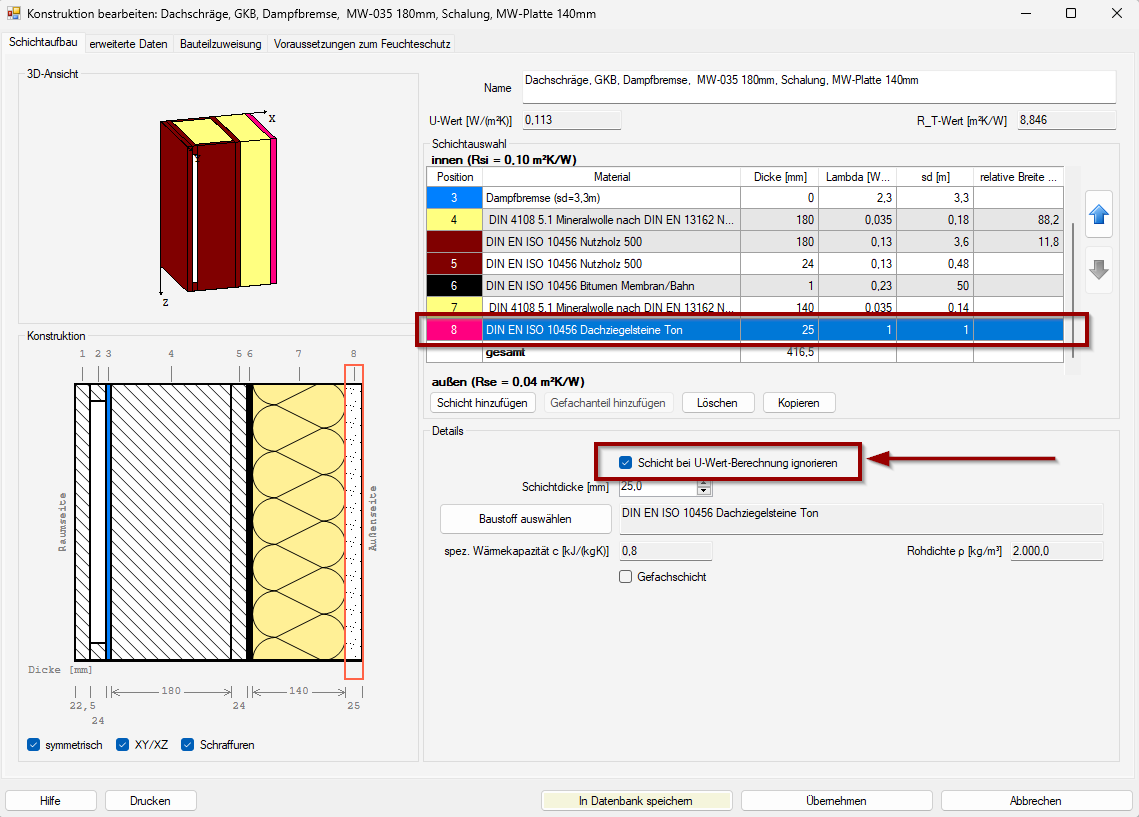
Task: Disable the Schraffuren checkbox
Action: 188,745
